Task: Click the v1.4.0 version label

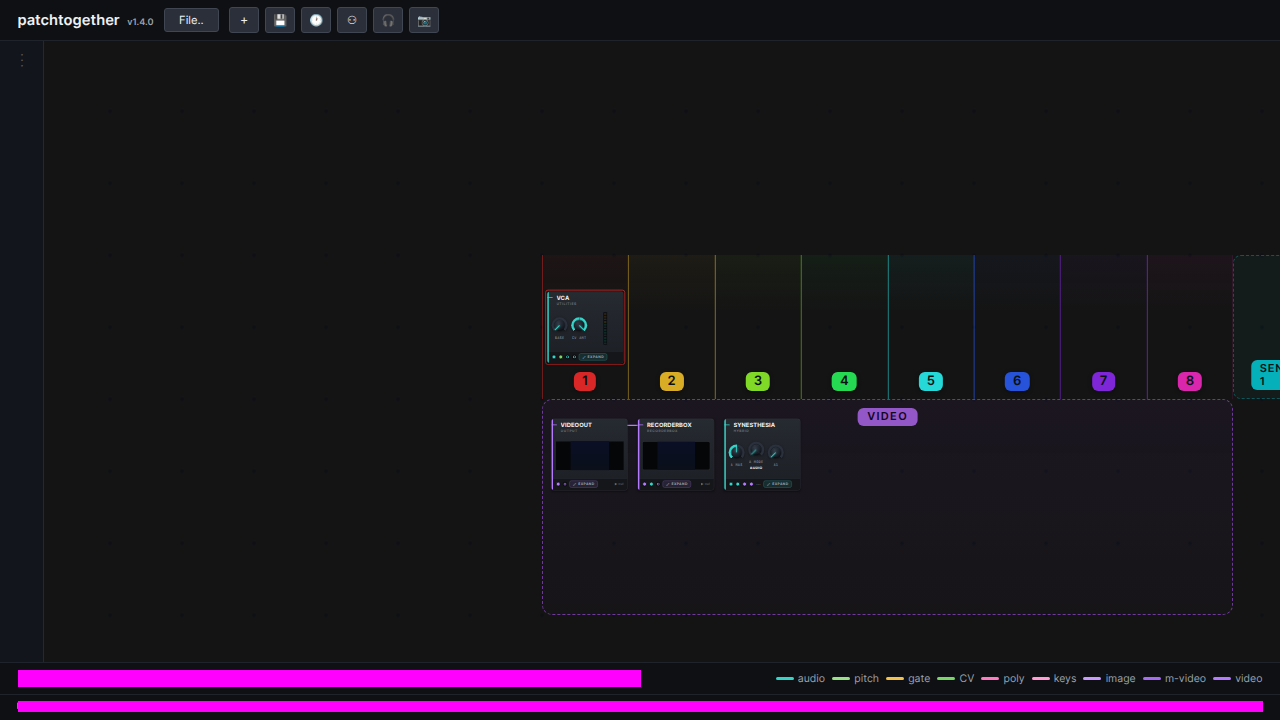Action: click(140, 22)
